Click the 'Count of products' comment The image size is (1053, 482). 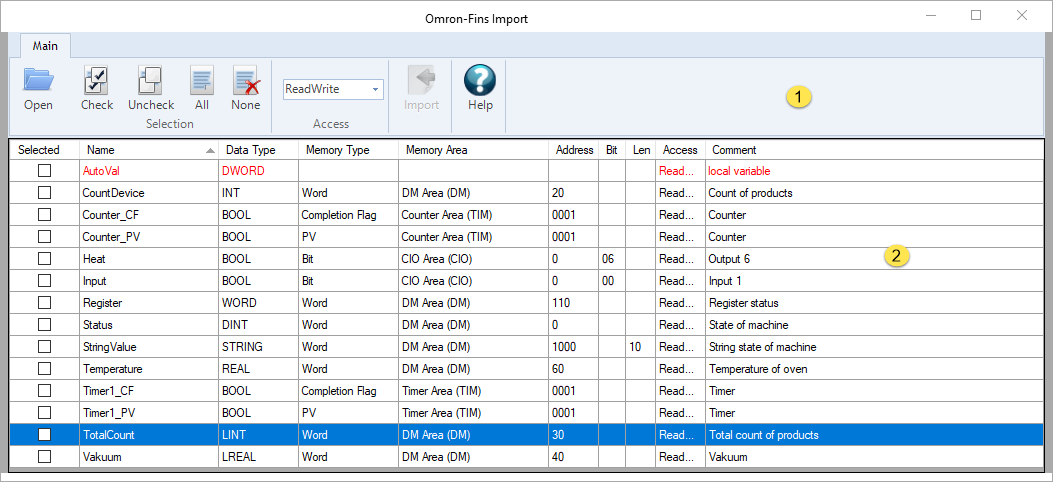pos(874,193)
